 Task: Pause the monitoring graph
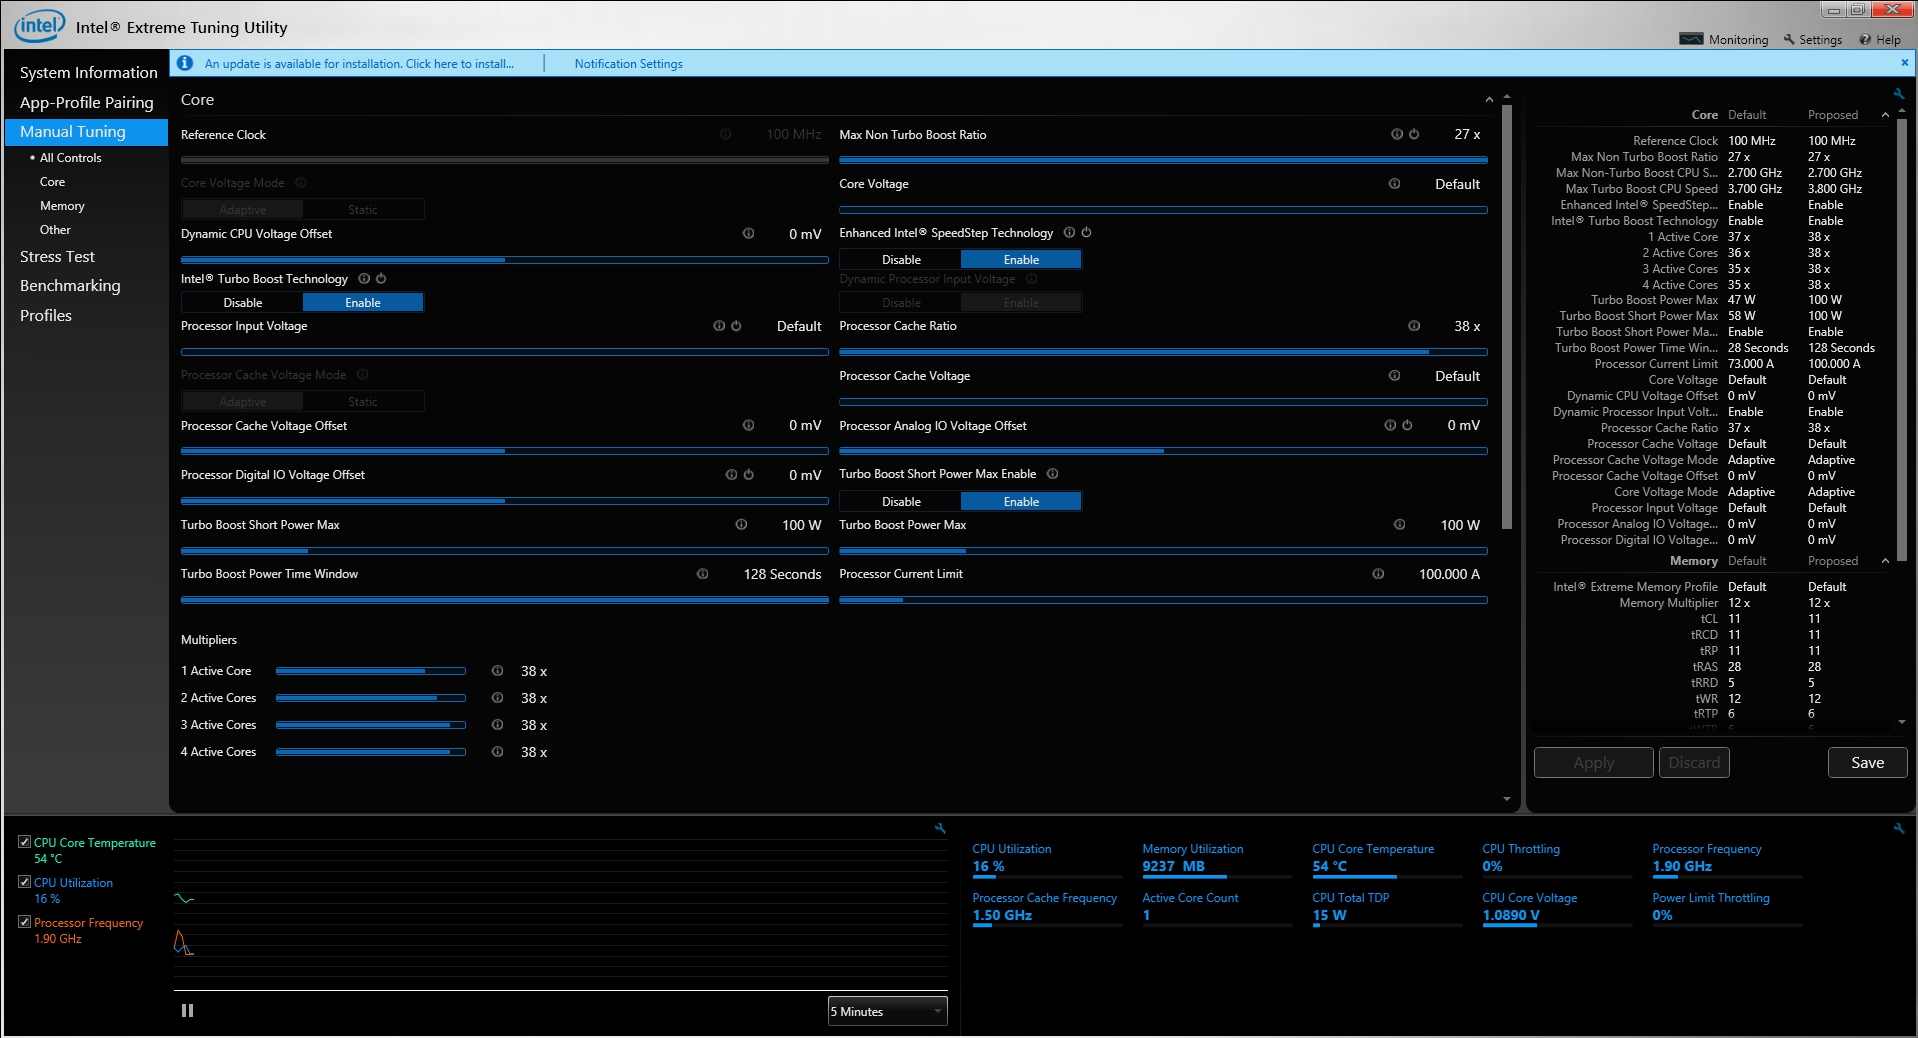[187, 1011]
